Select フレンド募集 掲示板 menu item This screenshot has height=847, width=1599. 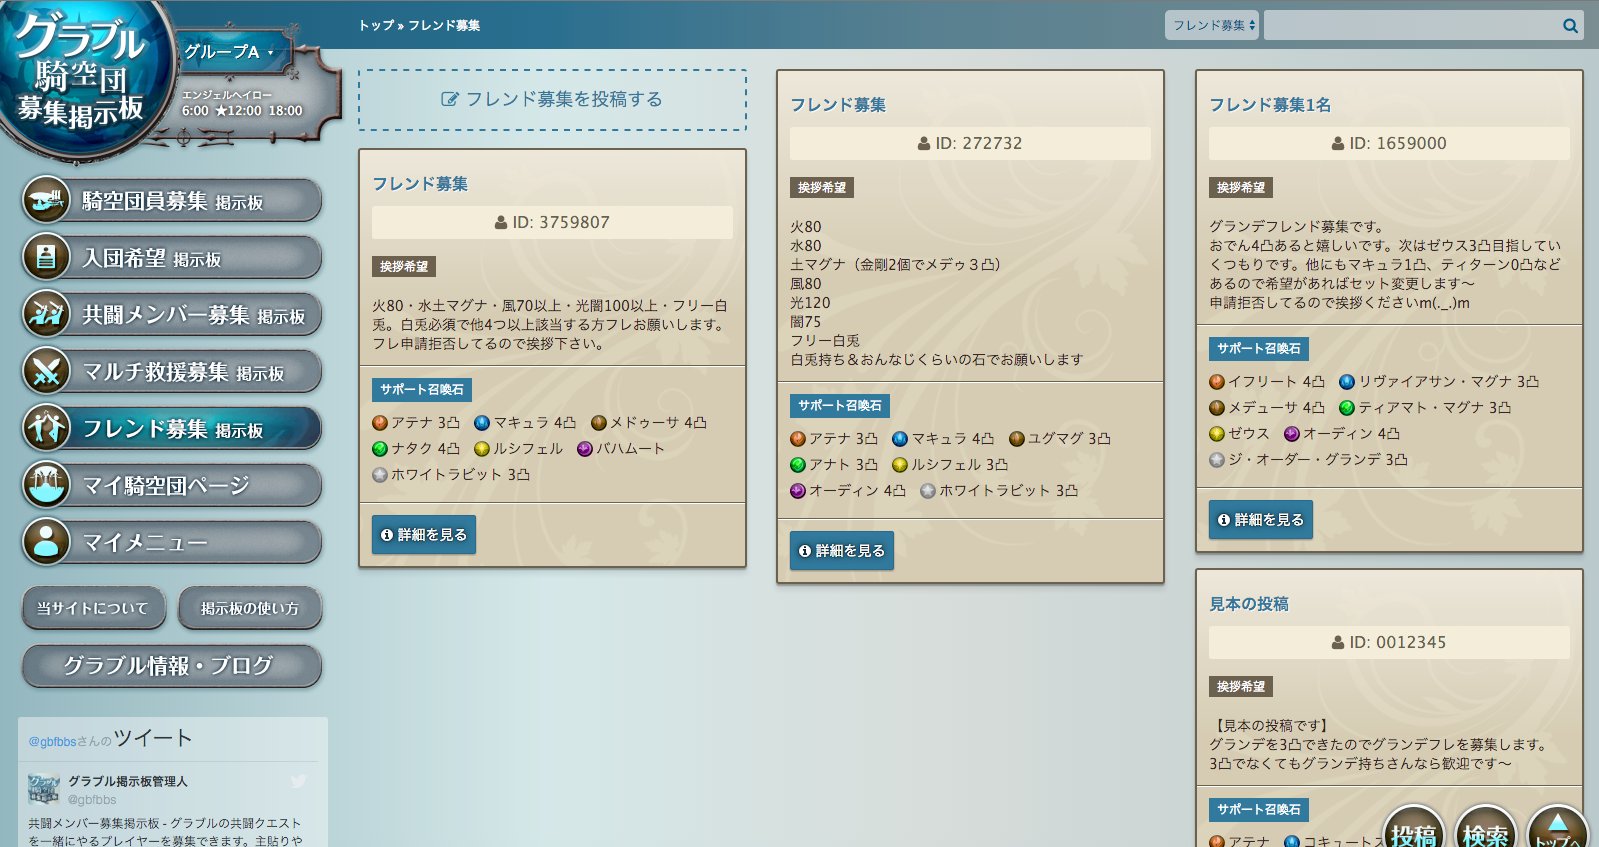coord(172,429)
